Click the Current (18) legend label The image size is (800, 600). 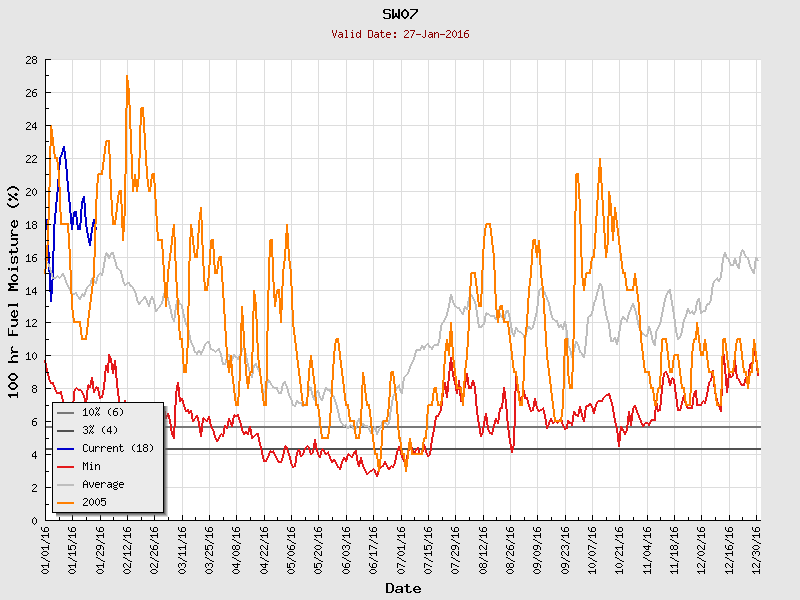point(118,448)
